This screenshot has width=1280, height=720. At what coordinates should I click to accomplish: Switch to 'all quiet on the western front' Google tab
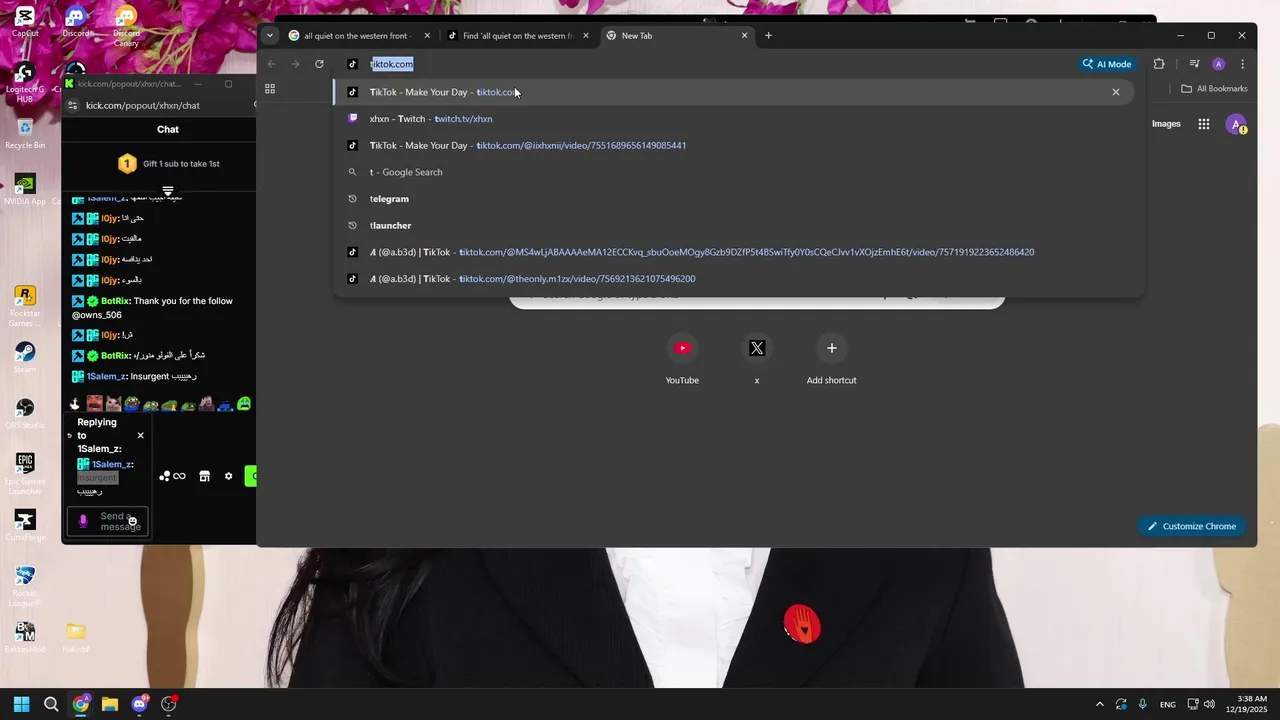[360, 36]
